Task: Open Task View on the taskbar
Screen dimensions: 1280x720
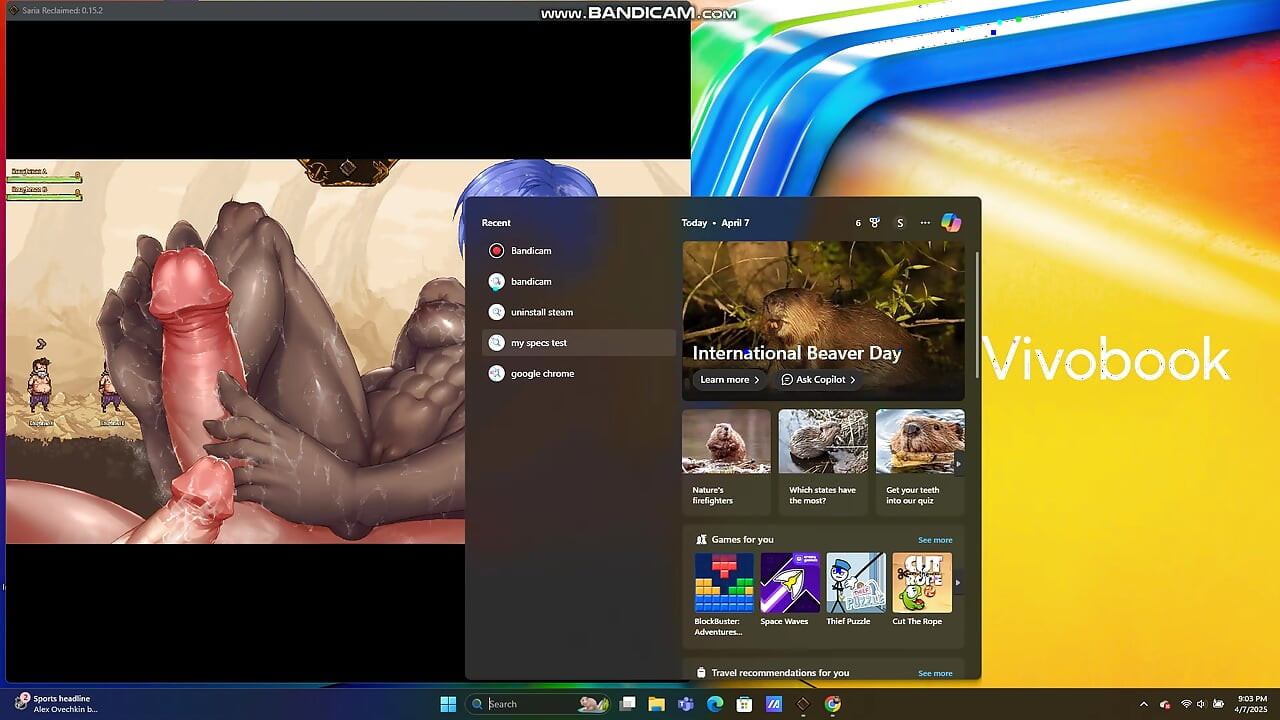Action: (x=628, y=704)
